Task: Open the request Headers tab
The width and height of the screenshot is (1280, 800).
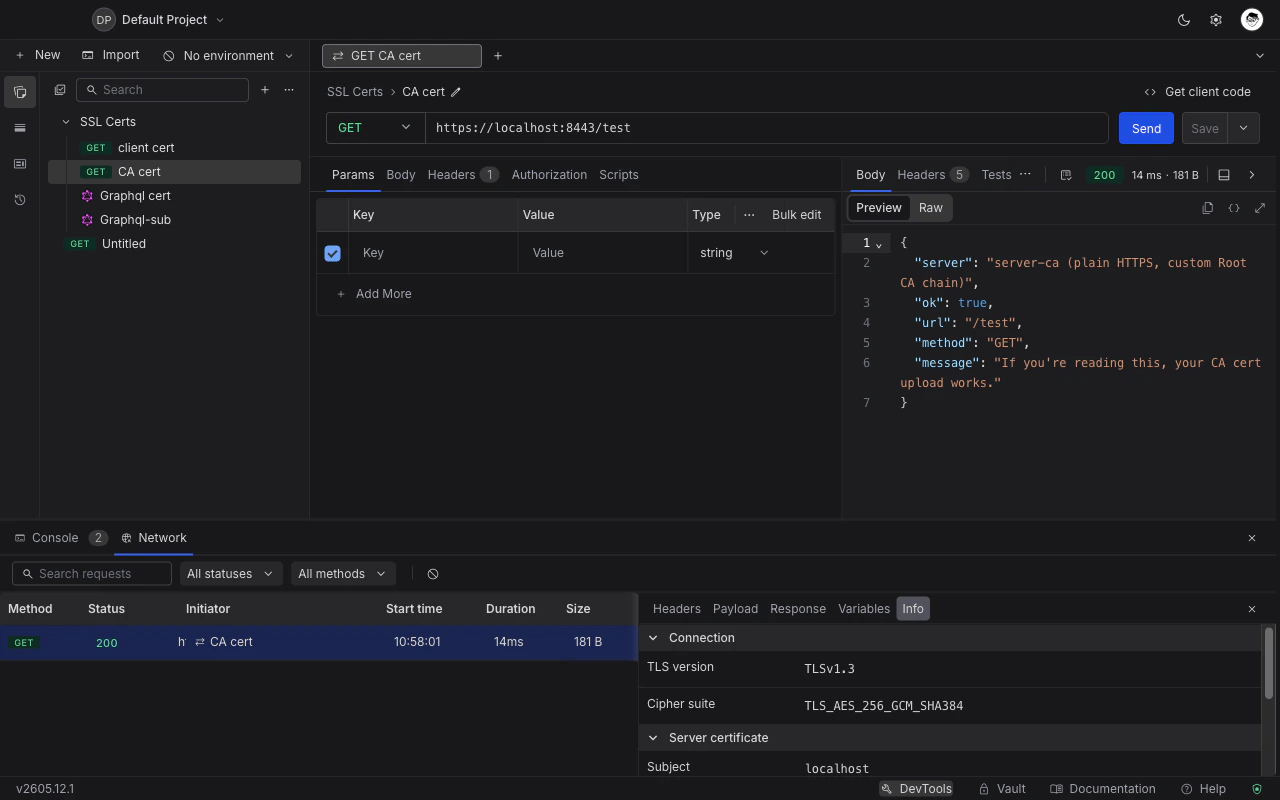Action: pyautogui.click(x=463, y=175)
